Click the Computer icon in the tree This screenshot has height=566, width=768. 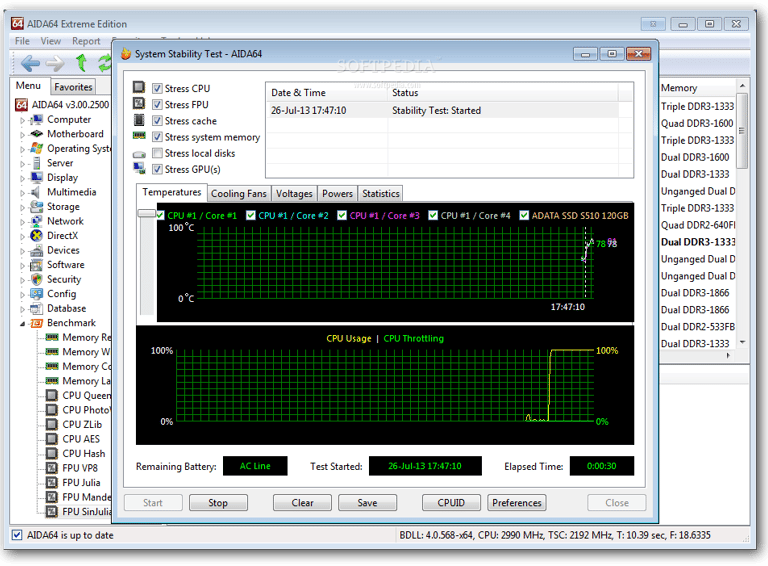pos(36,120)
